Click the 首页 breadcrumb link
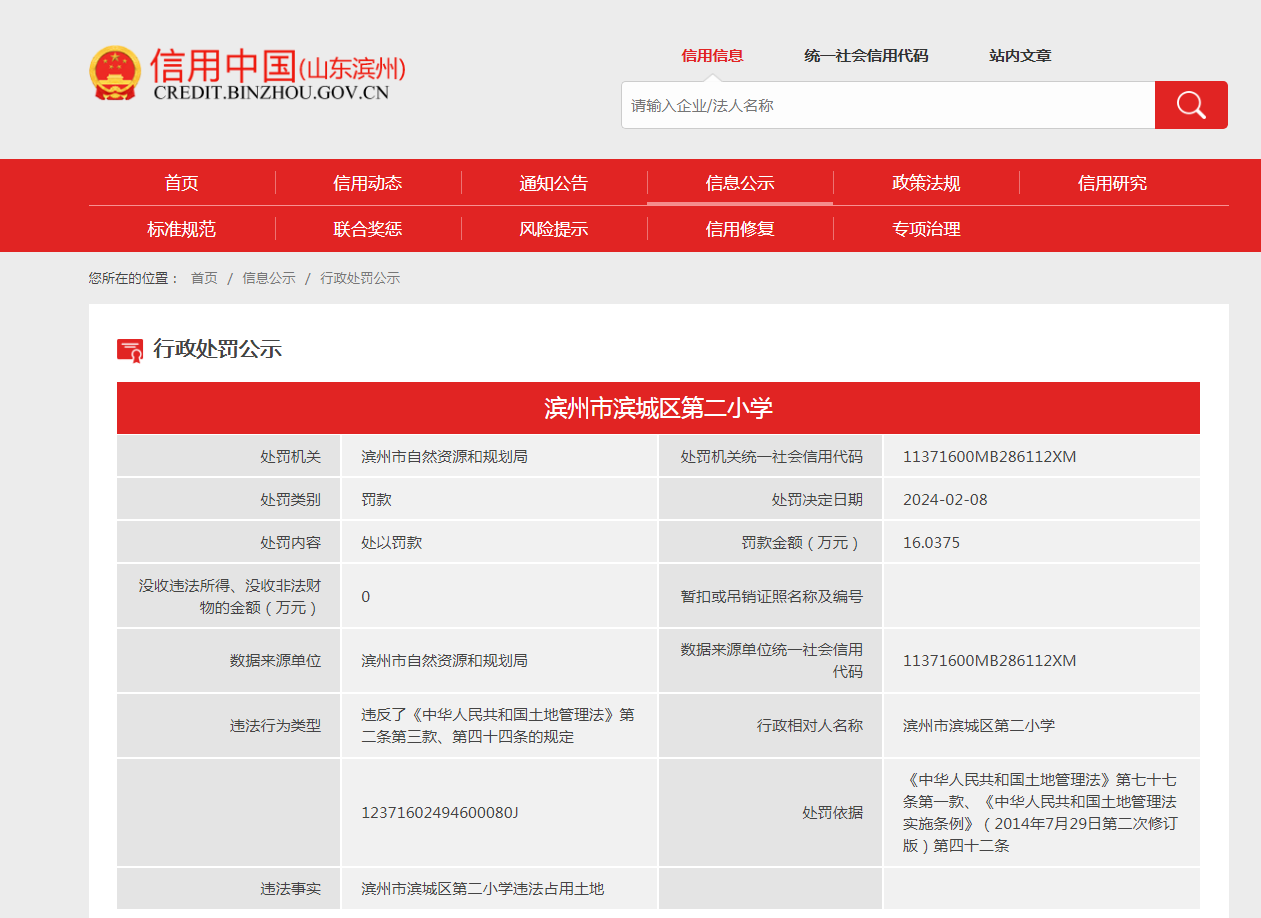Viewport: 1261px width, 918px height. coord(204,278)
